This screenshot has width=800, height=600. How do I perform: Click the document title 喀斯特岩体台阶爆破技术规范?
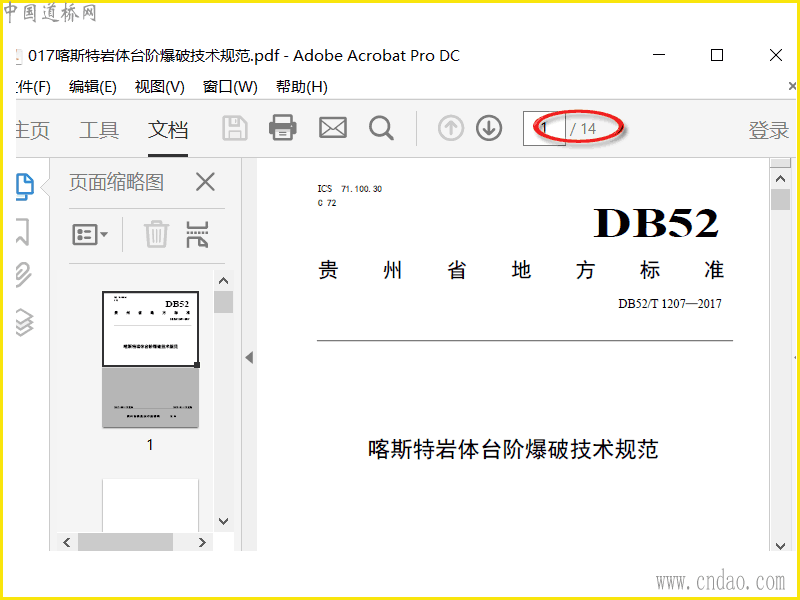513,449
